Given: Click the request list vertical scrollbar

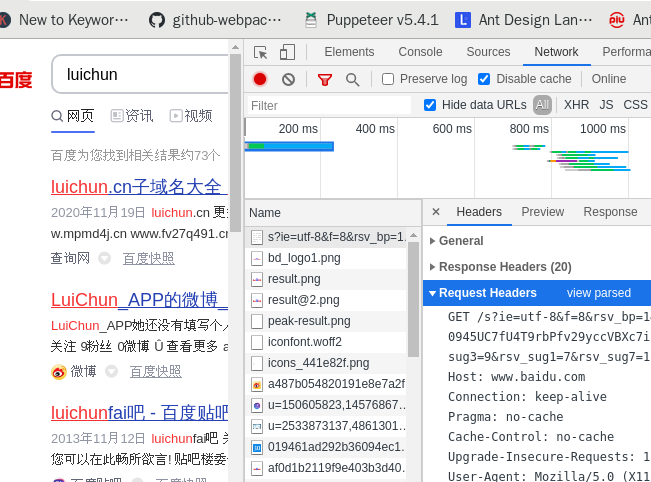Looking at the screenshot, I should pos(414,299).
